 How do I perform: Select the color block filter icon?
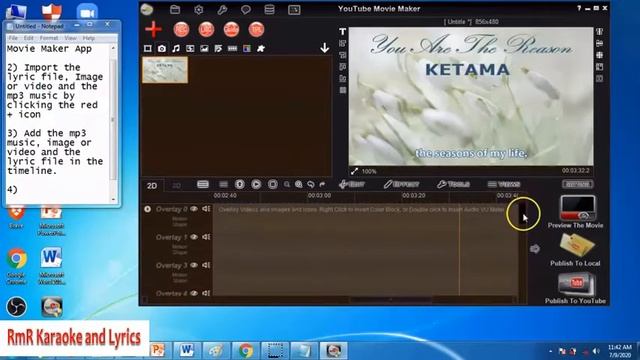pos(247,49)
